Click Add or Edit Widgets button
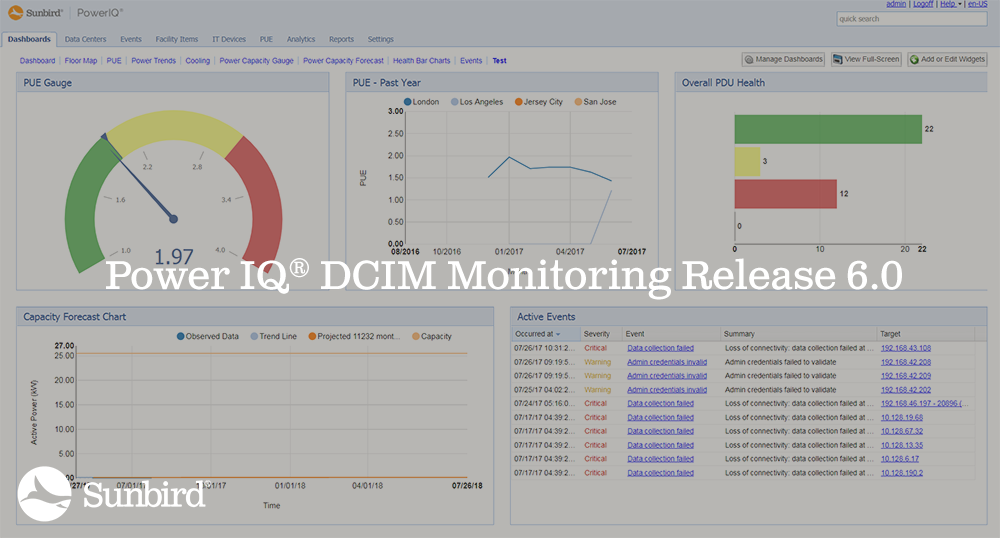Screen dimensions: 1000x538 (x=948, y=59)
